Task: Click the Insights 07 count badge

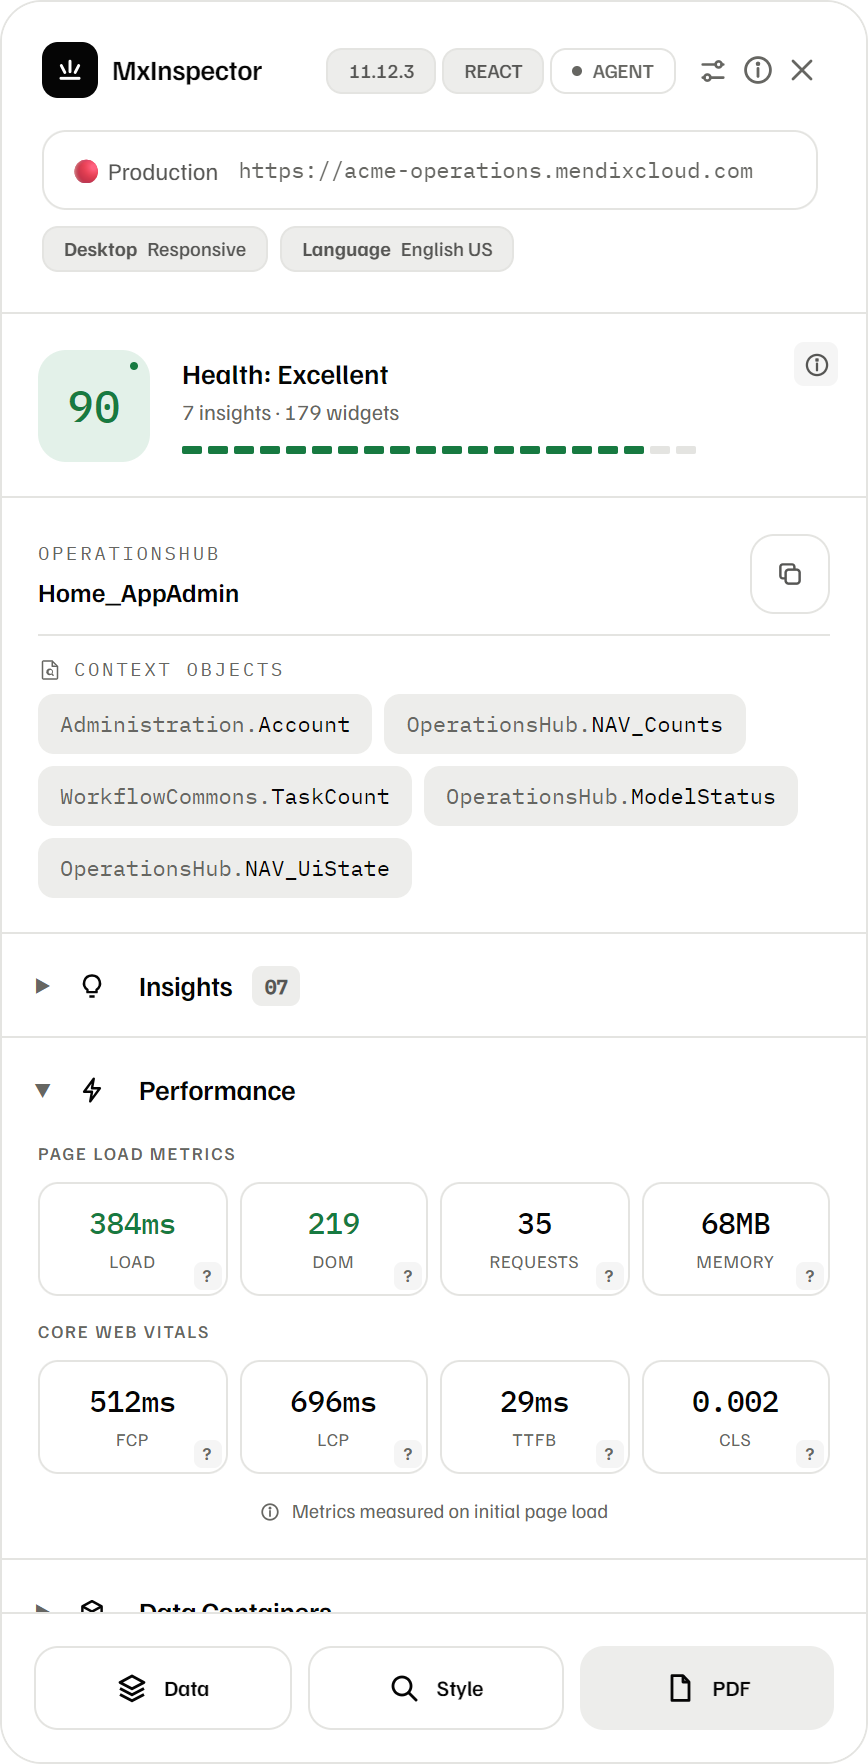Action: point(276,987)
